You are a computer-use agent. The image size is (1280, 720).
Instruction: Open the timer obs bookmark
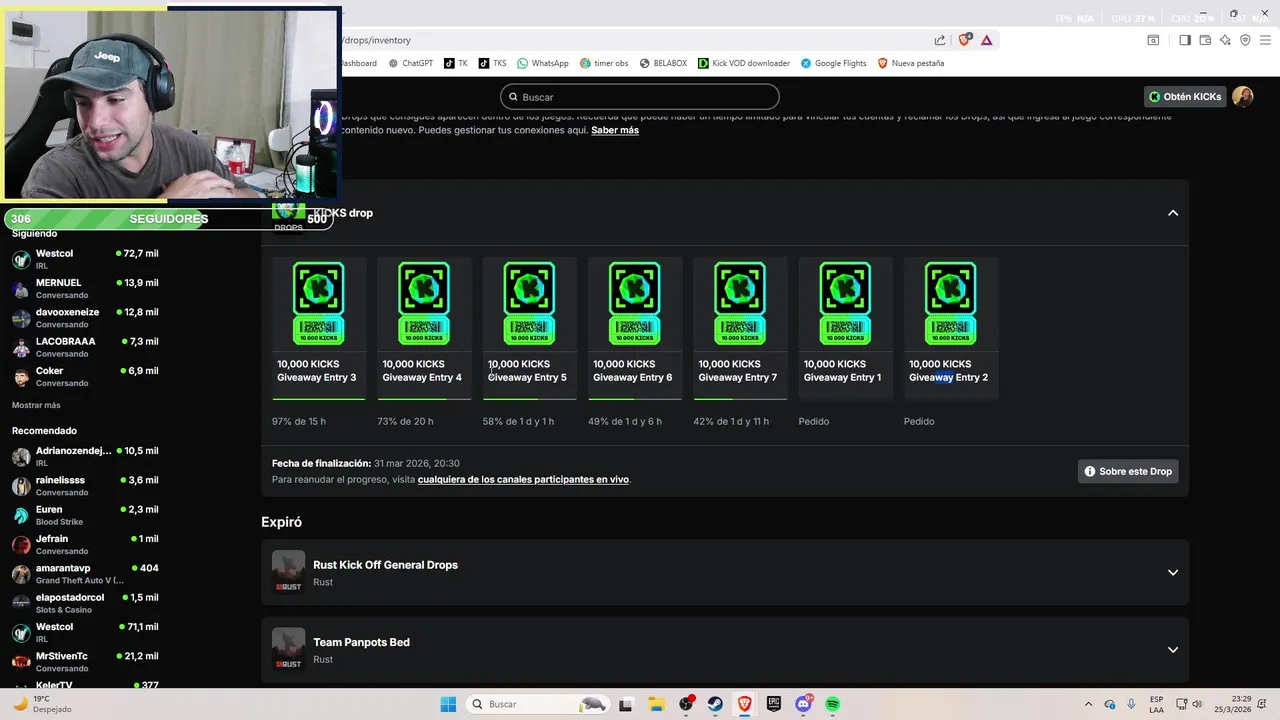pyautogui.click(x=604, y=63)
